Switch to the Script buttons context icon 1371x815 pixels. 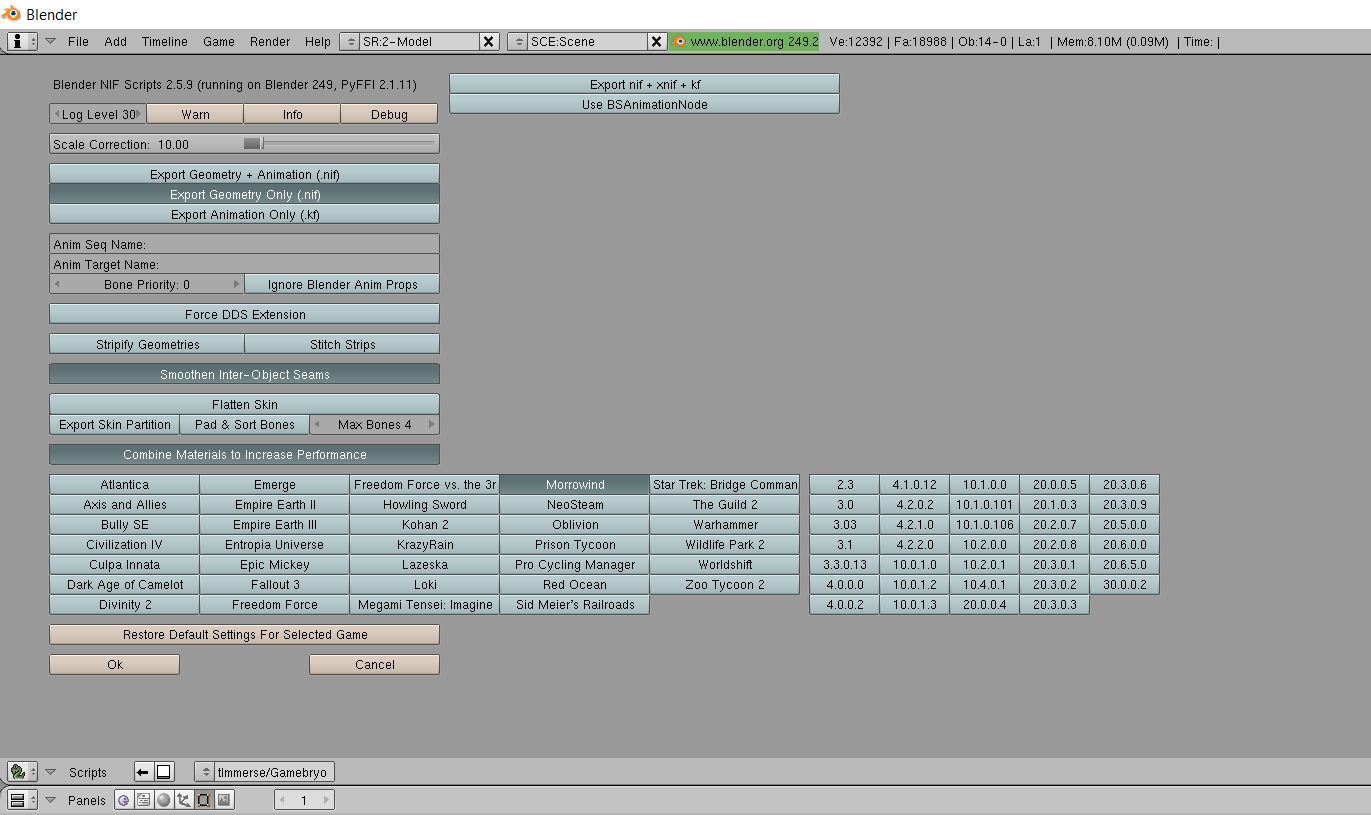click(x=144, y=800)
